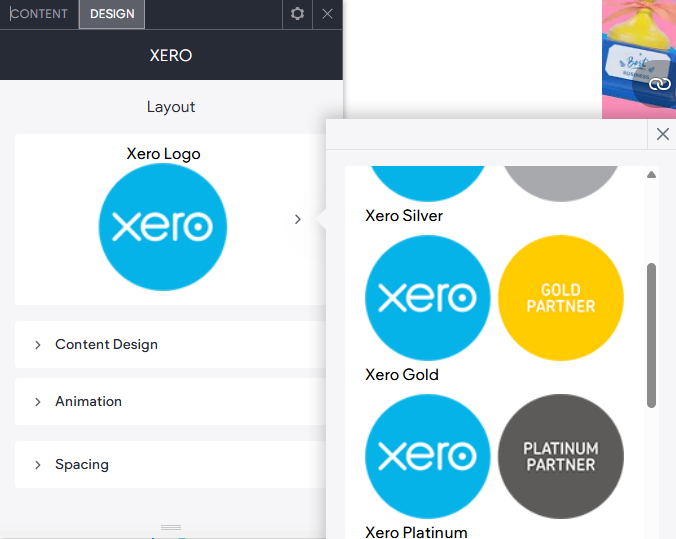Click the panel resize handle at bottom
Viewport: 676px width, 539px height.
point(171,527)
